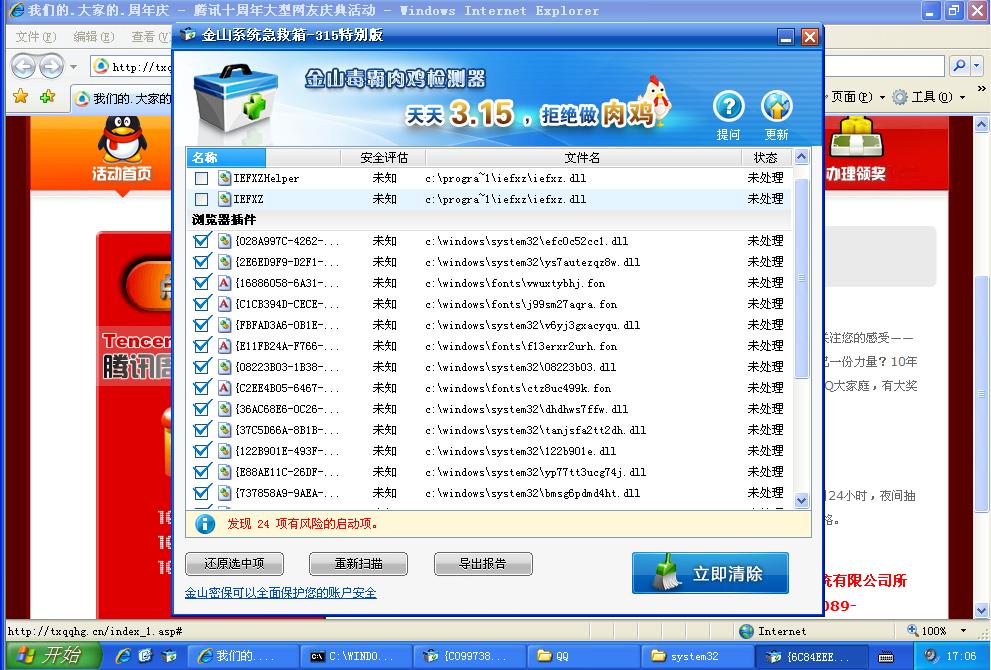Open the 页面(P) dropdown arrow

pos(882,97)
